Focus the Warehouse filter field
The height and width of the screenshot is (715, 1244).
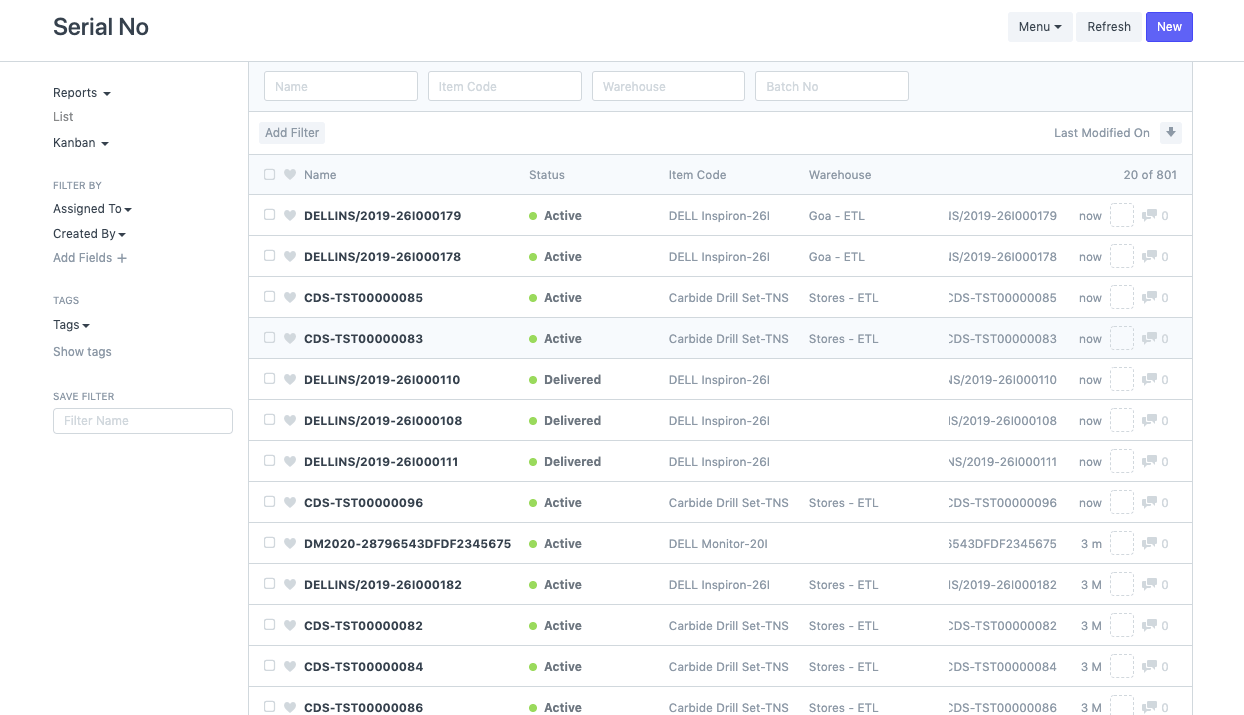(x=668, y=86)
